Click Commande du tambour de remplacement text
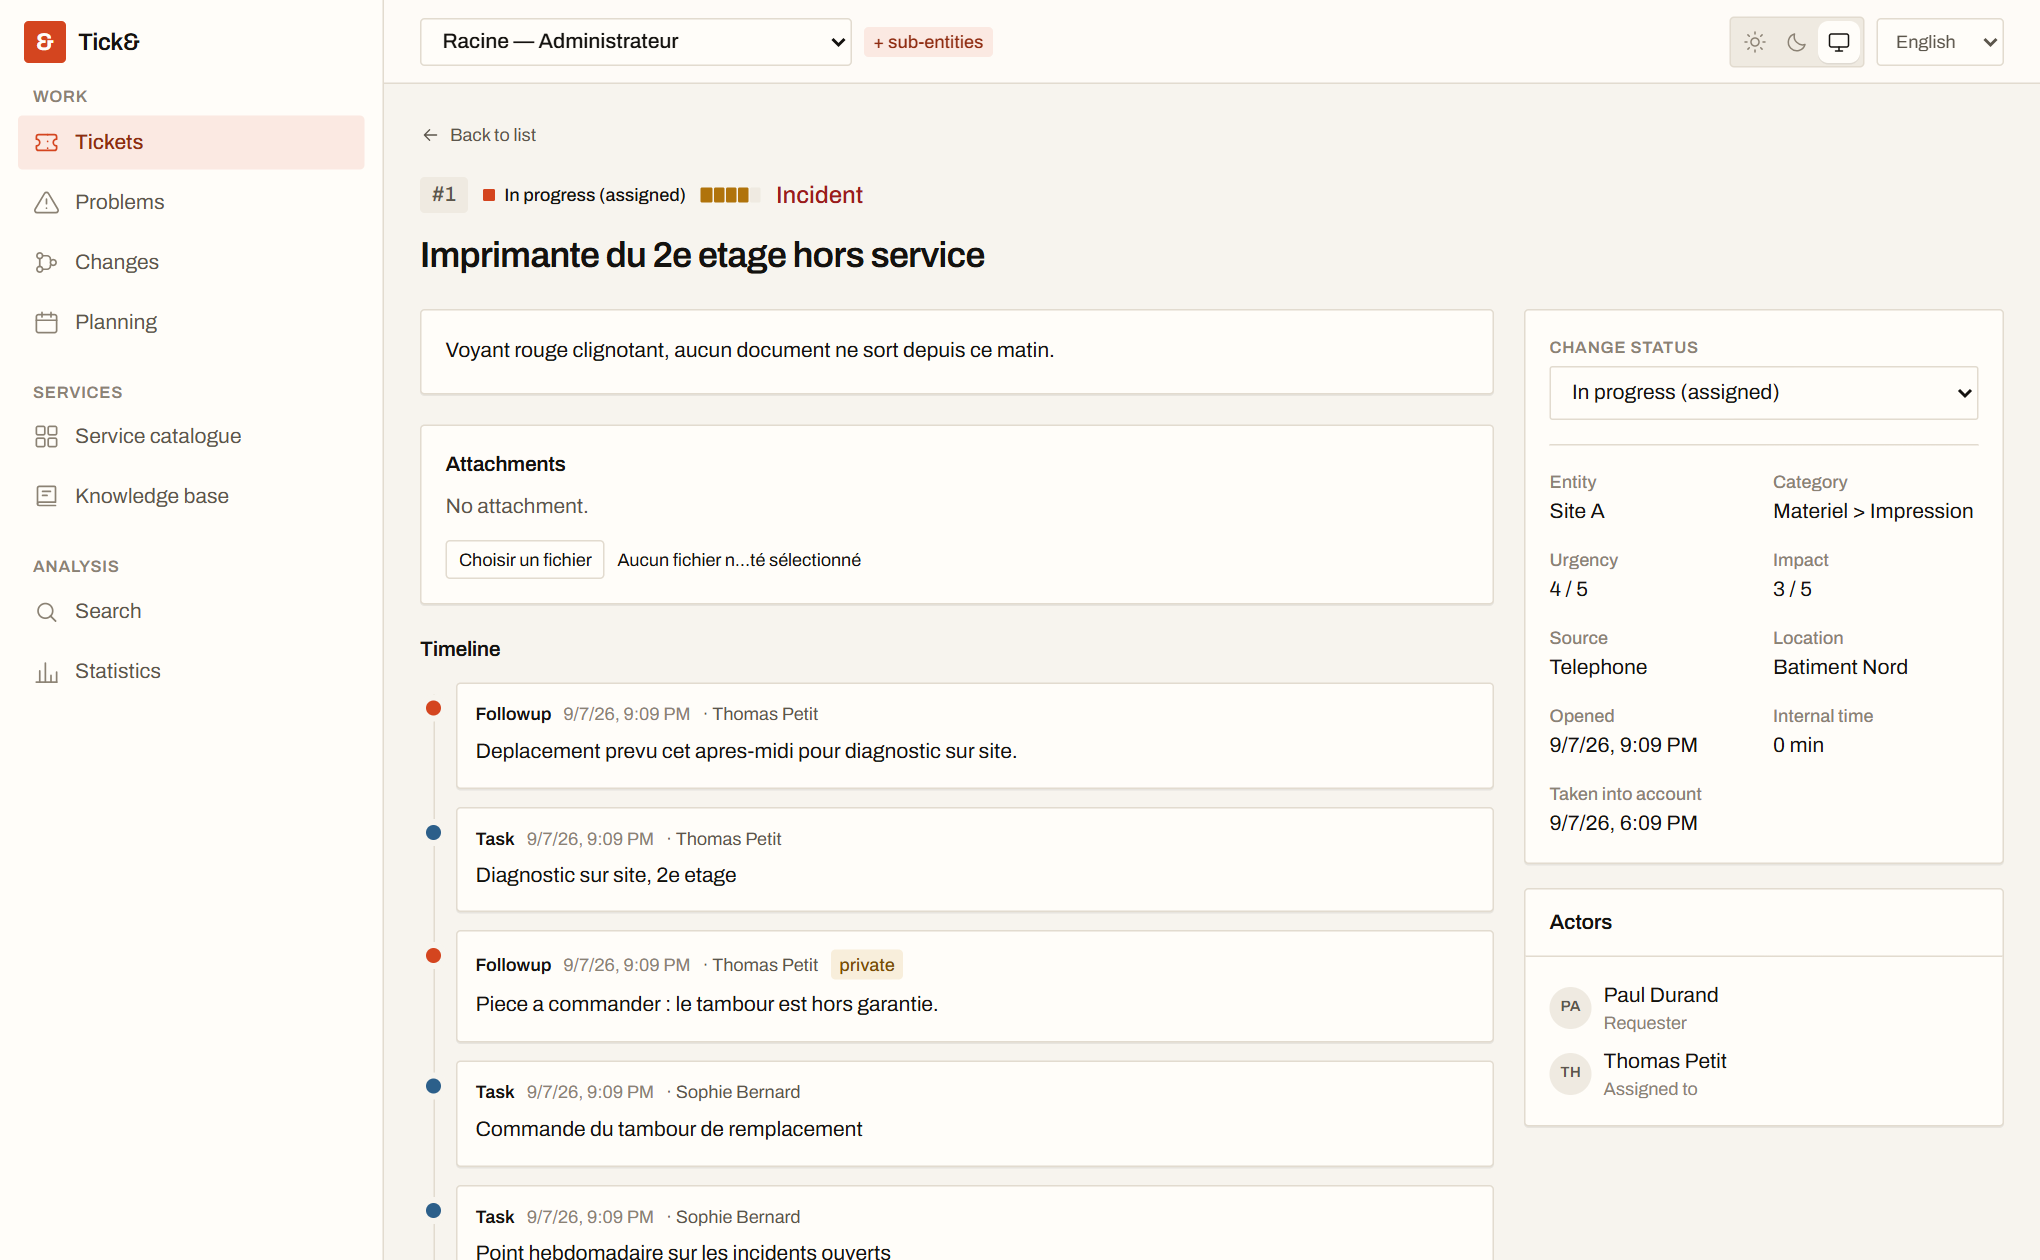2040x1260 pixels. click(669, 1129)
